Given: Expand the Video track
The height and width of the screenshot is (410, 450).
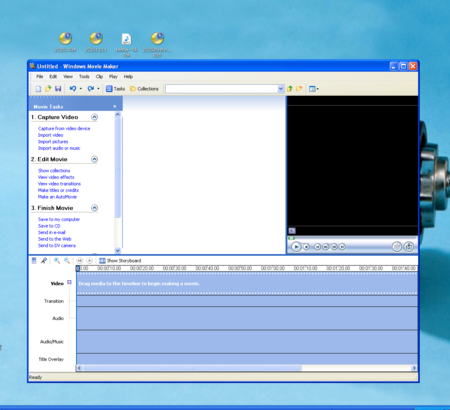Looking at the screenshot, I should pyautogui.click(x=69, y=282).
